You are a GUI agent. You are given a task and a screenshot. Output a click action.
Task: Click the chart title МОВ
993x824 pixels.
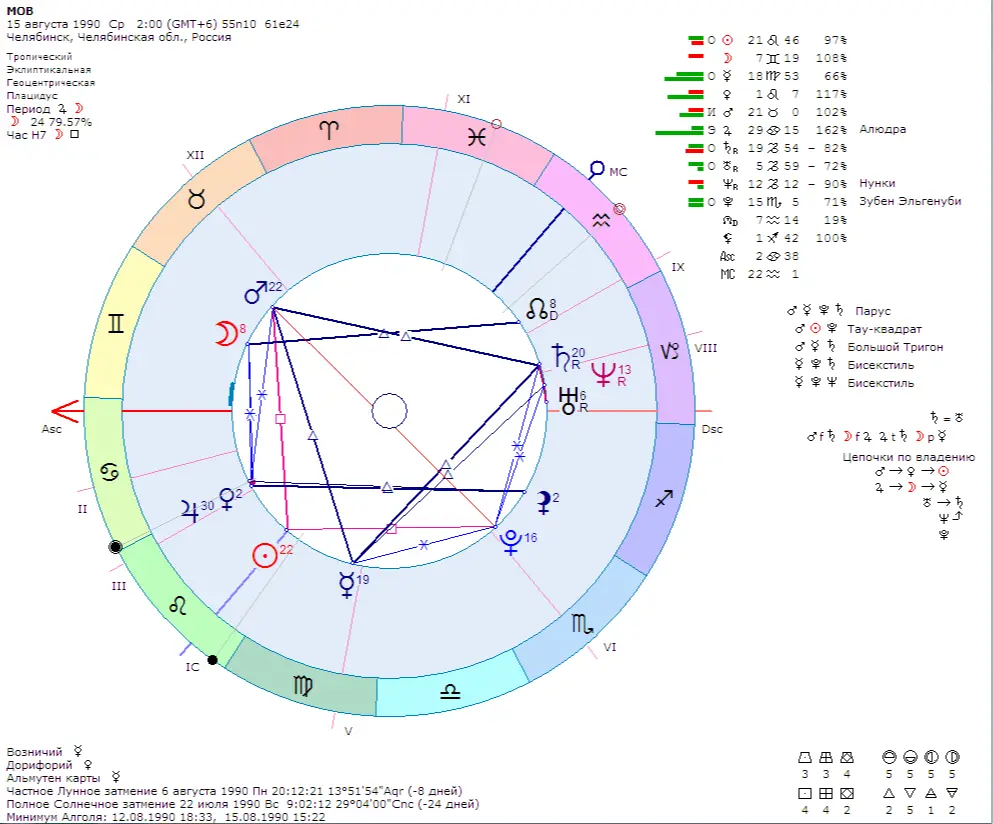19,10
